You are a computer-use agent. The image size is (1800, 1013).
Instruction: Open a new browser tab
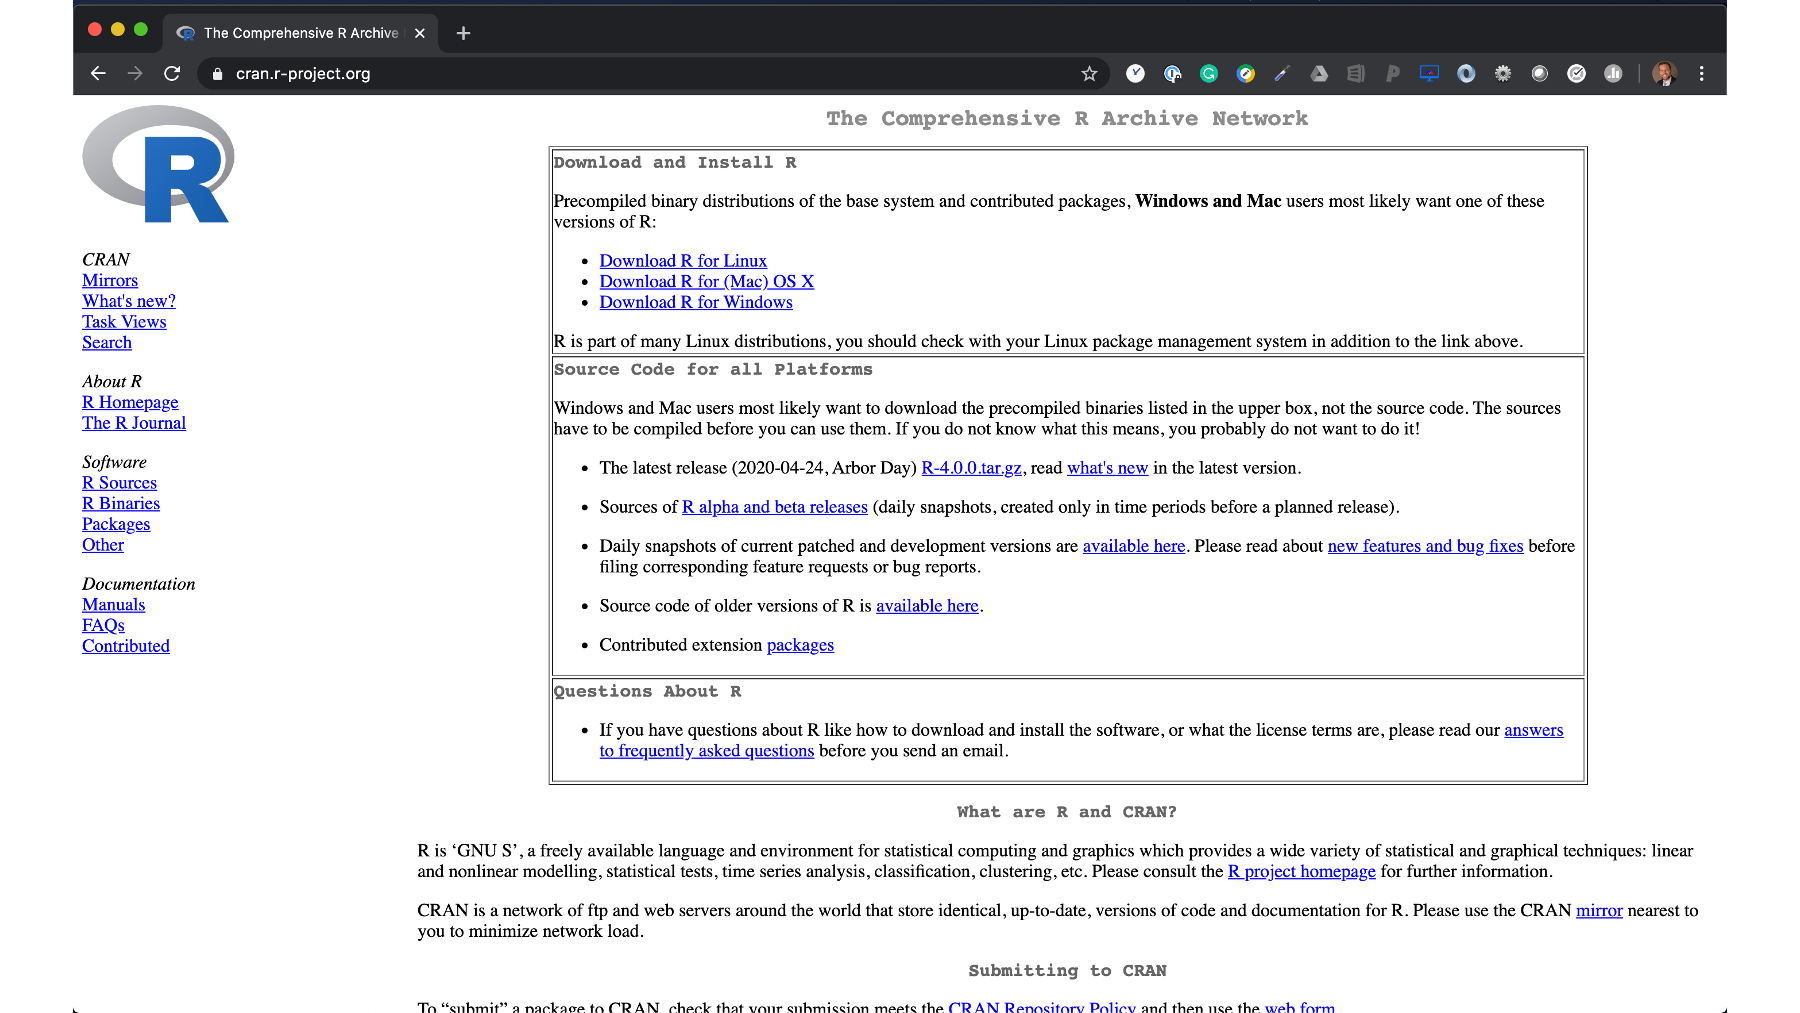coord(463,33)
